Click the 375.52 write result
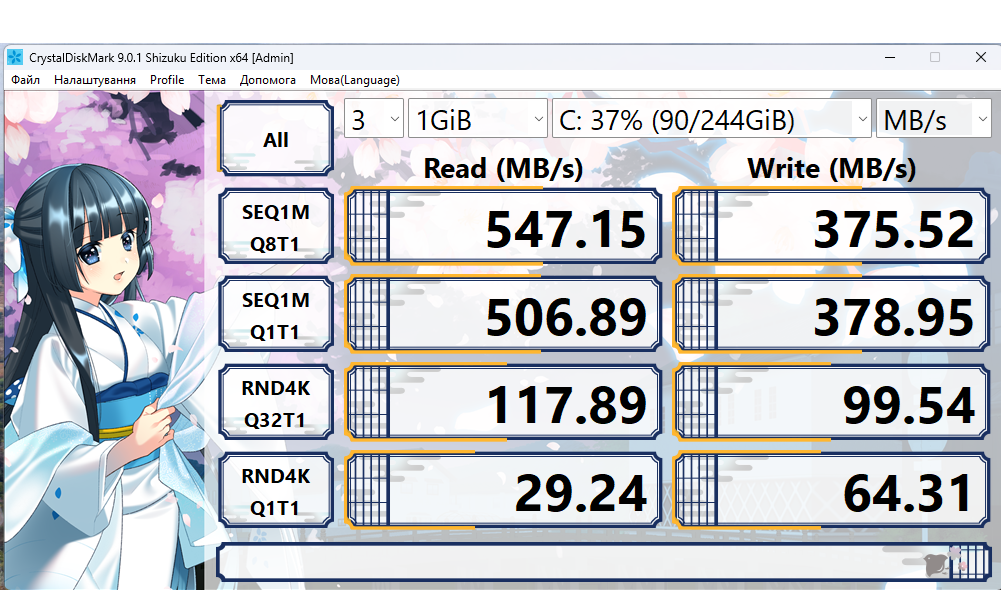The image size is (1001, 592). pyautogui.click(x=832, y=227)
